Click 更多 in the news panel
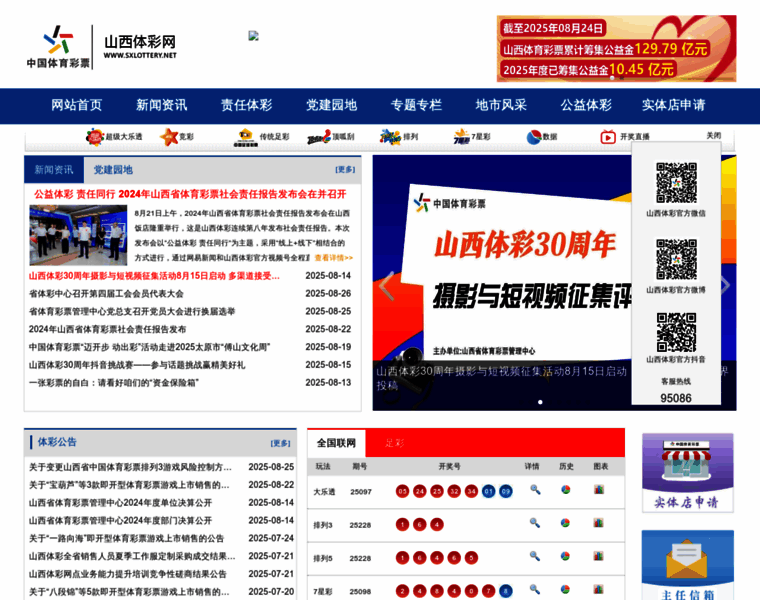 point(345,170)
